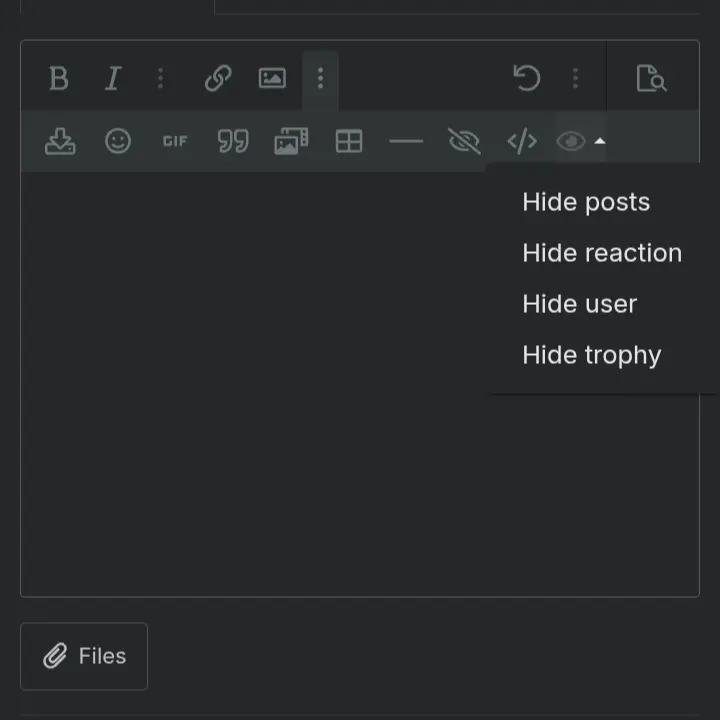Screen dimensions: 720x720
Task: Insert a horizontal line divider
Action: tap(406, 141)
